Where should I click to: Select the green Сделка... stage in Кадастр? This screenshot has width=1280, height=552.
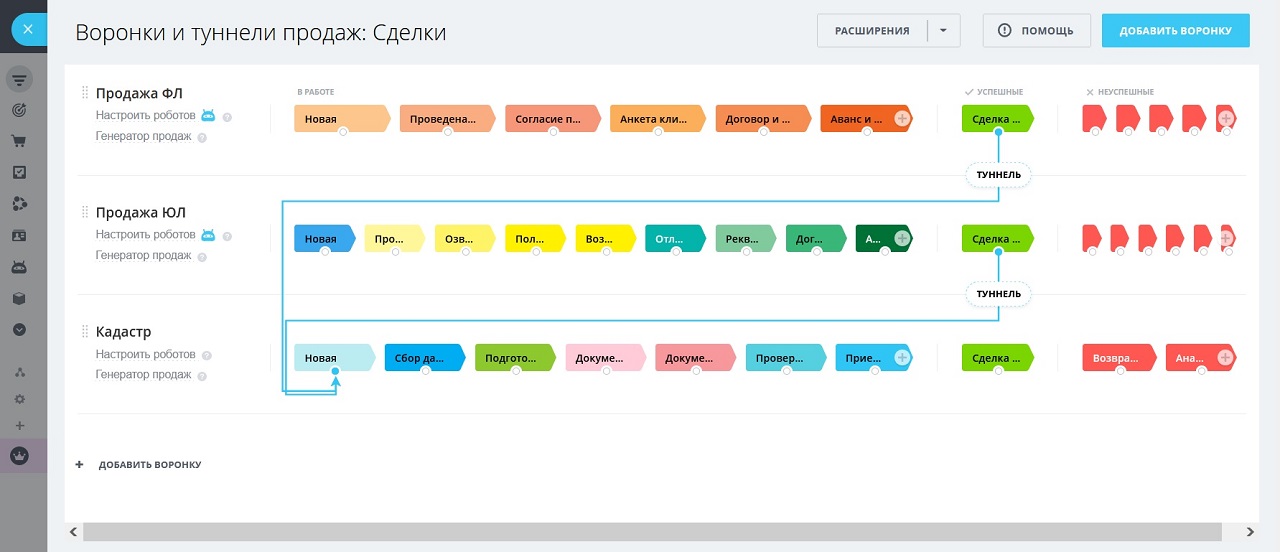pos(998,357)
